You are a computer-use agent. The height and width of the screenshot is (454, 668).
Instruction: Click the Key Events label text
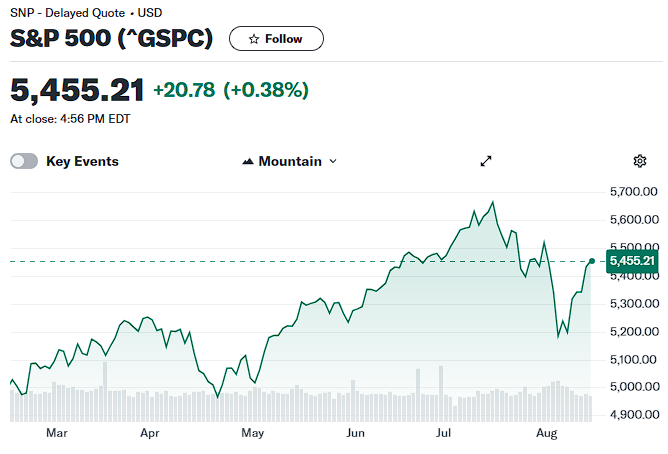[82, 161]
